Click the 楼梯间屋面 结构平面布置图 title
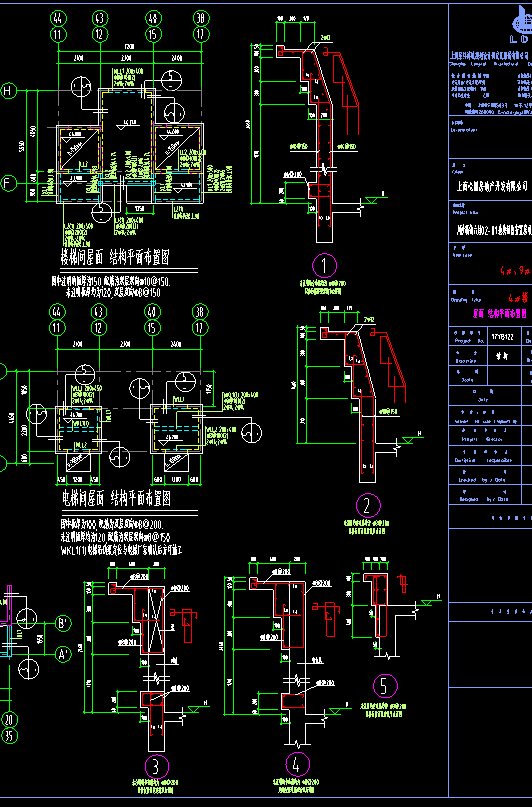The height and width of the screenshot is (807, 532). (115, 257)
